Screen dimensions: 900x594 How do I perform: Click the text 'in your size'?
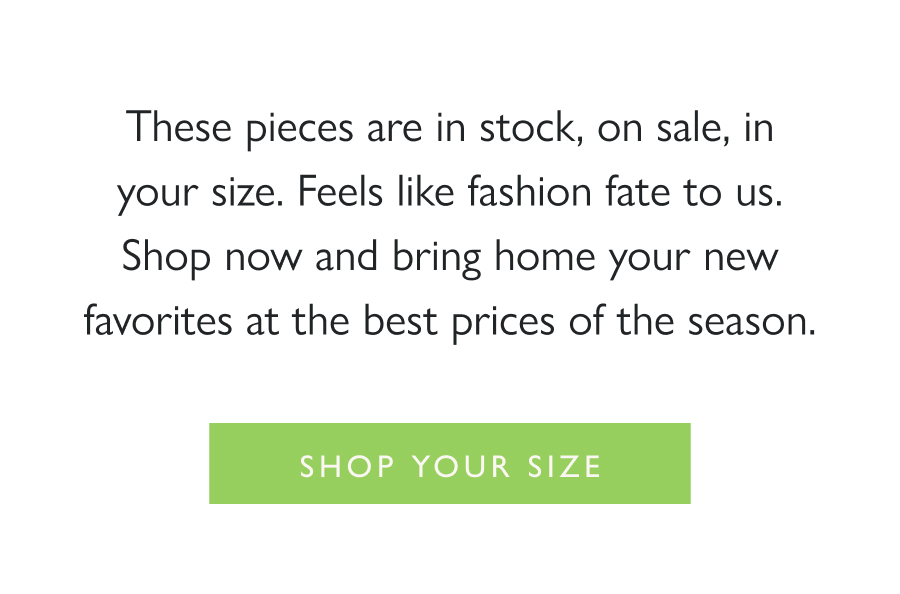(190, 190)
